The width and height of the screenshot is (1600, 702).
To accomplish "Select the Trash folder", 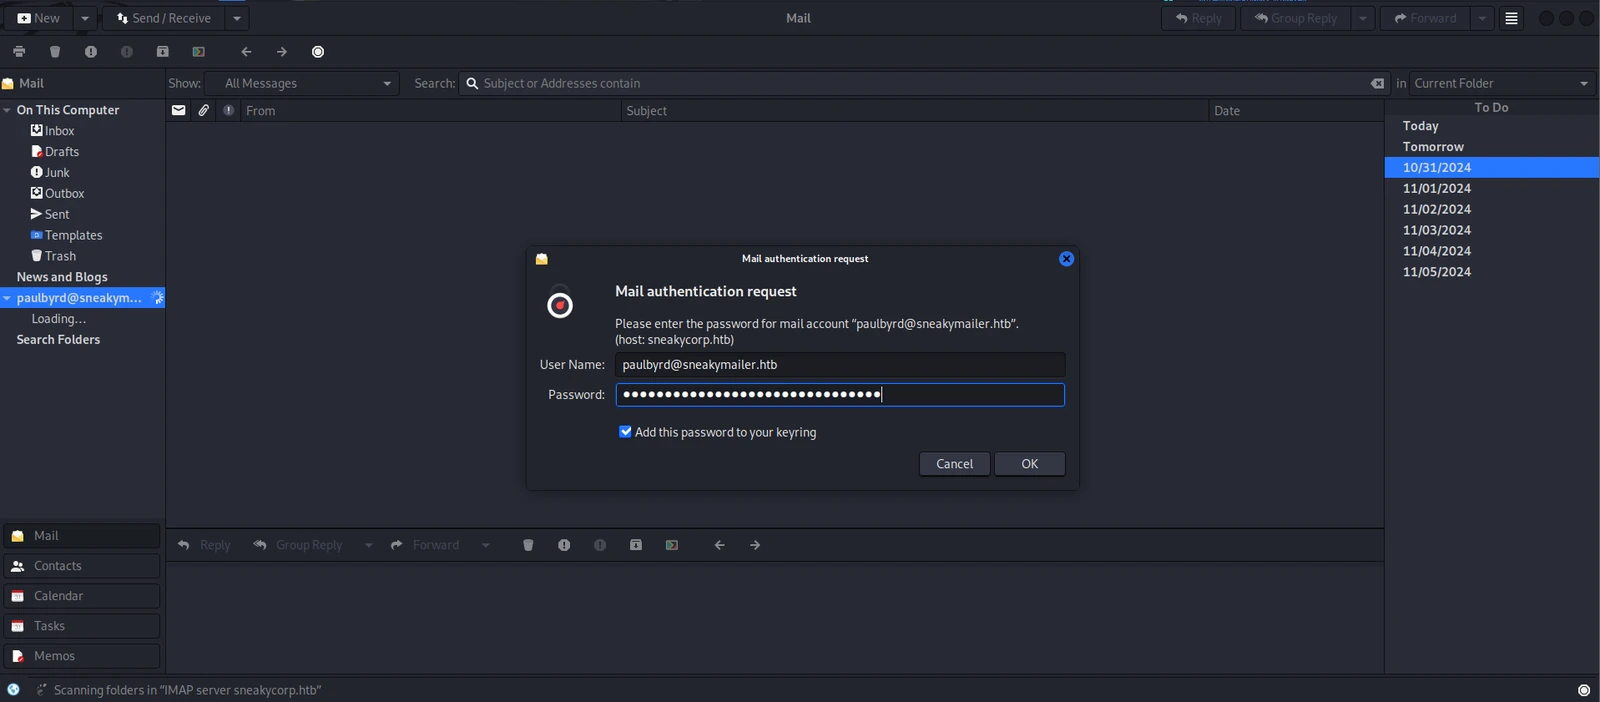I will [53, 257].
